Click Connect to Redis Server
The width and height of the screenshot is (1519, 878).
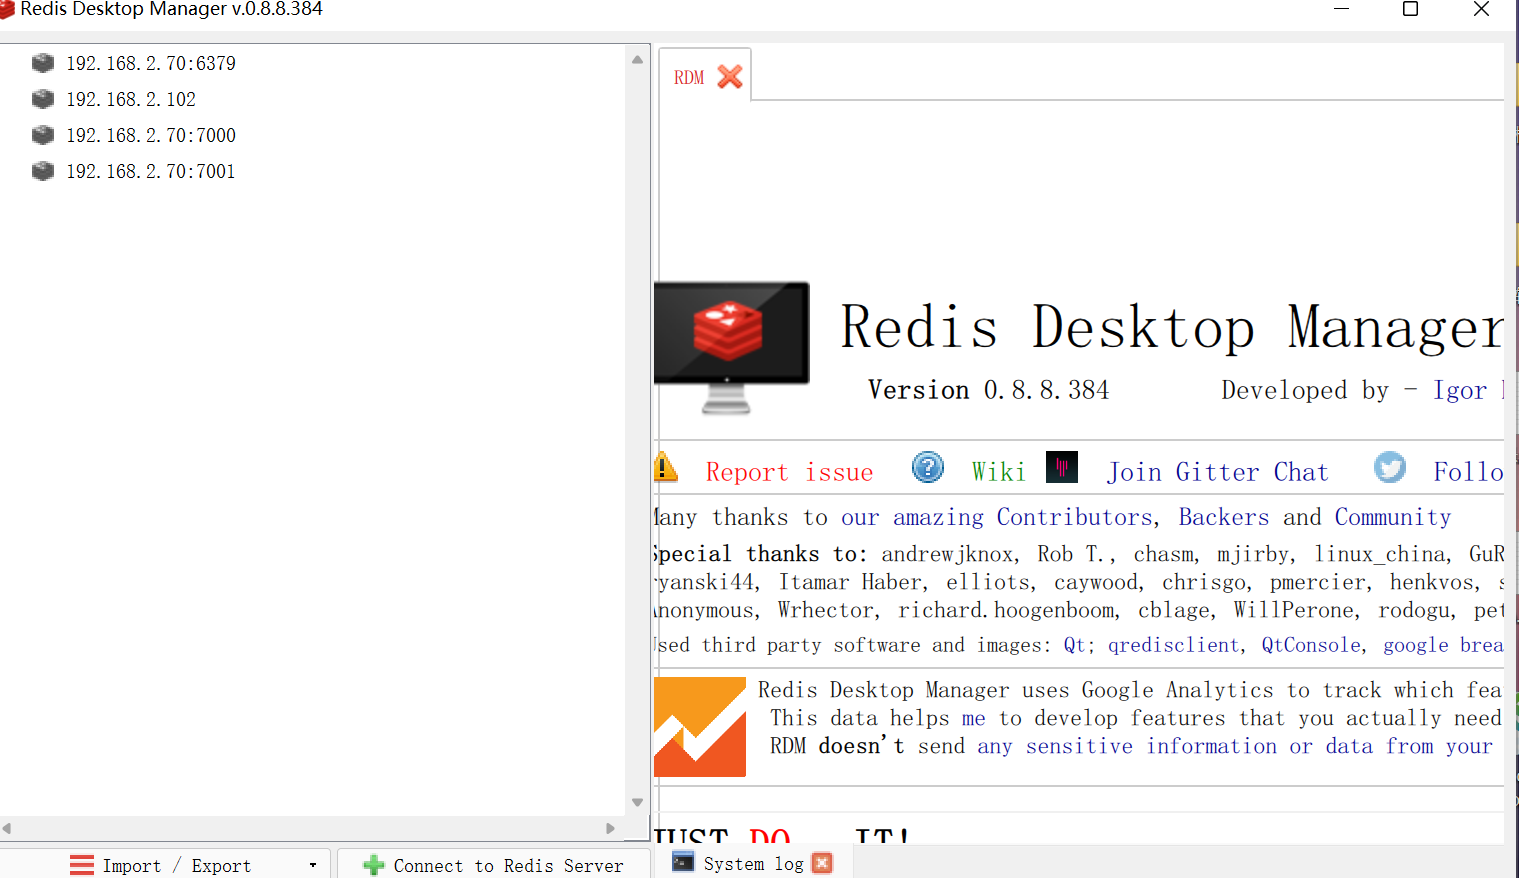(x=508, y=865)
